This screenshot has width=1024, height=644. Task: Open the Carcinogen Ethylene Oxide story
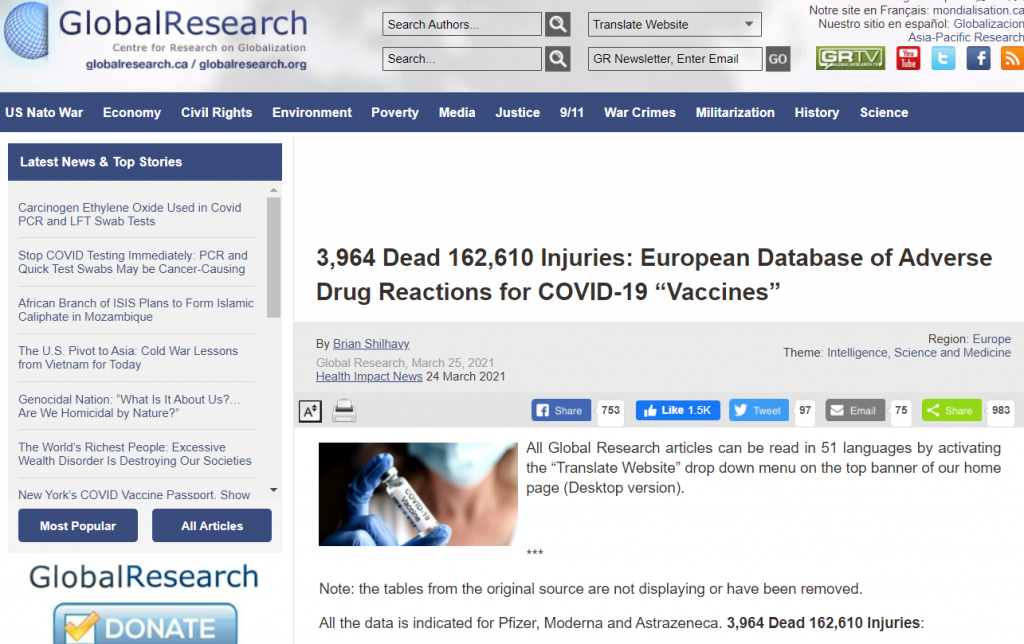pyautogui.click(x=130, y=214)
